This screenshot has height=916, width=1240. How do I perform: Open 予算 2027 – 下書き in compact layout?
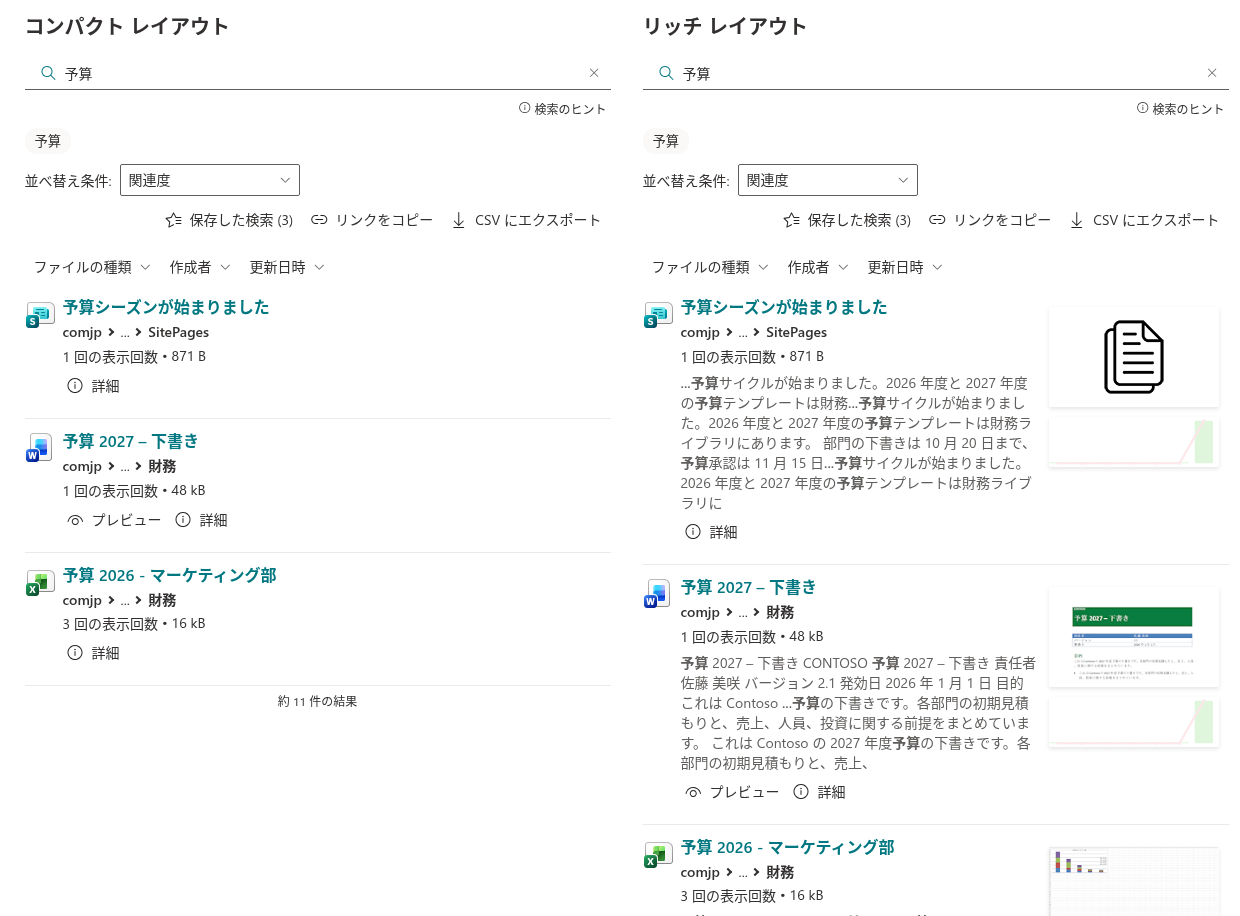click(x=131, y=441)
